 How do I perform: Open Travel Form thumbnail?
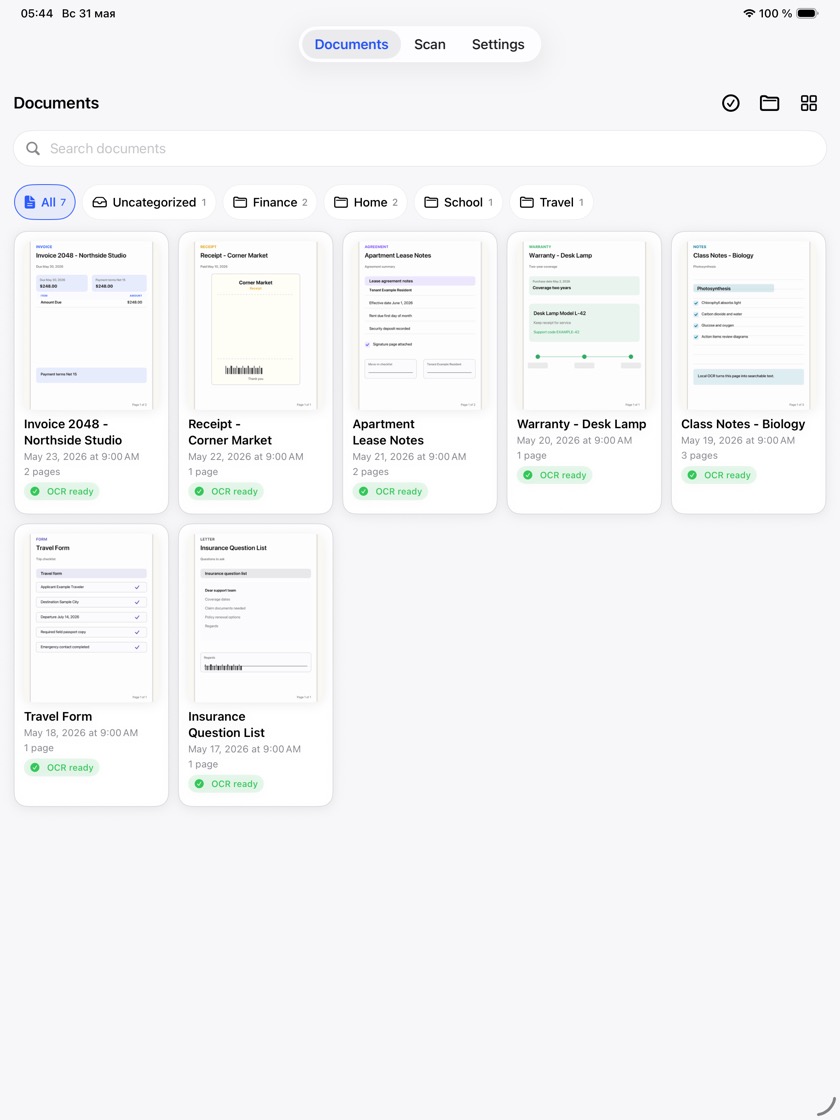91,618
